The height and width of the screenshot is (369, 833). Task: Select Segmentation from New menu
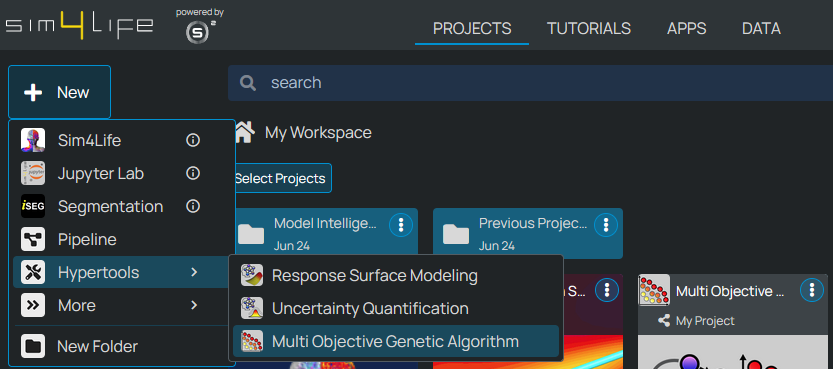point(122,207)
